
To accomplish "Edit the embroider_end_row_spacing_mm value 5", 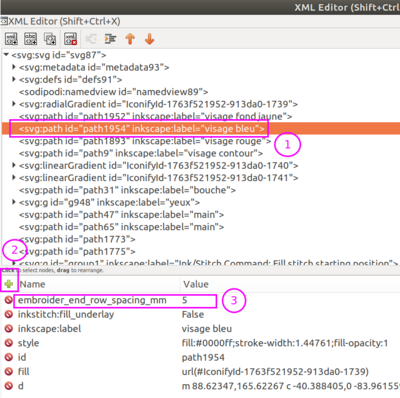I will [185, 300].
